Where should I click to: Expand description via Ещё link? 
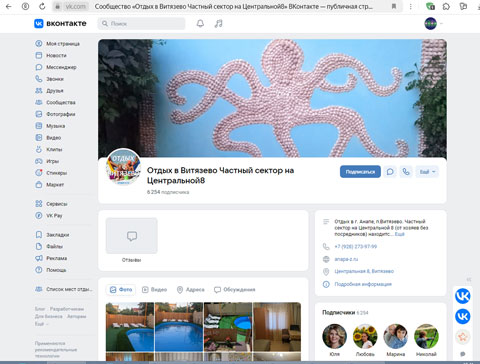tap(399, 234)
